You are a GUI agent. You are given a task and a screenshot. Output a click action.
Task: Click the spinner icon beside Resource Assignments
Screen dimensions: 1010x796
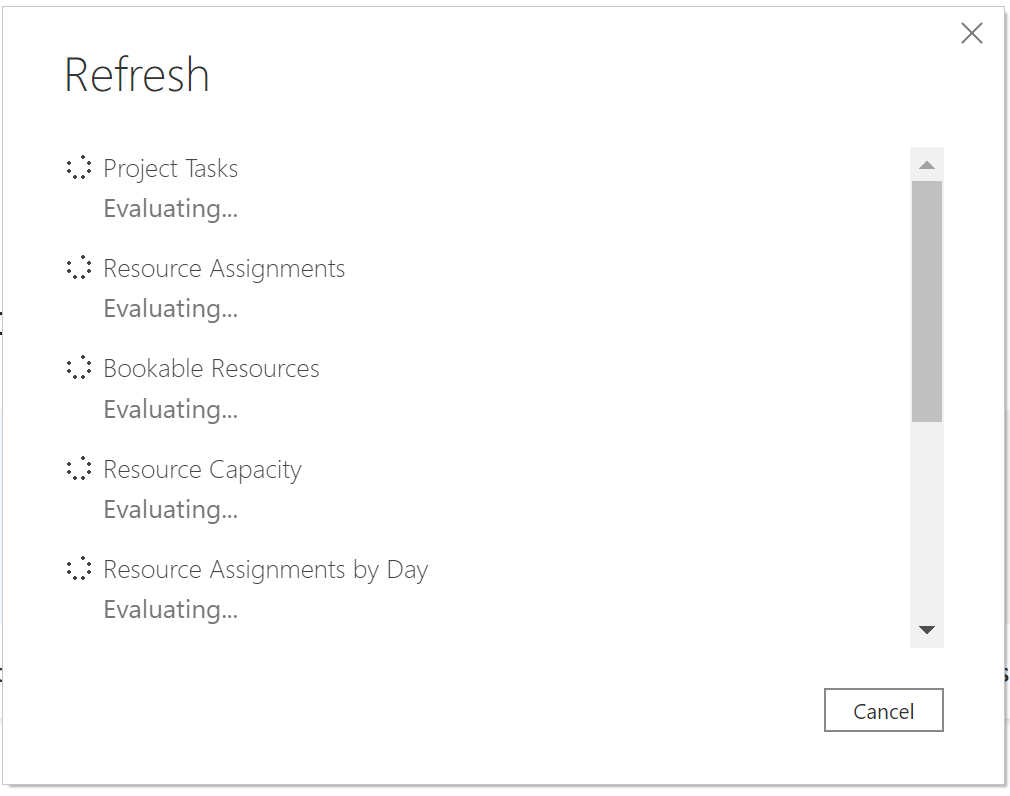click(79, 268)
